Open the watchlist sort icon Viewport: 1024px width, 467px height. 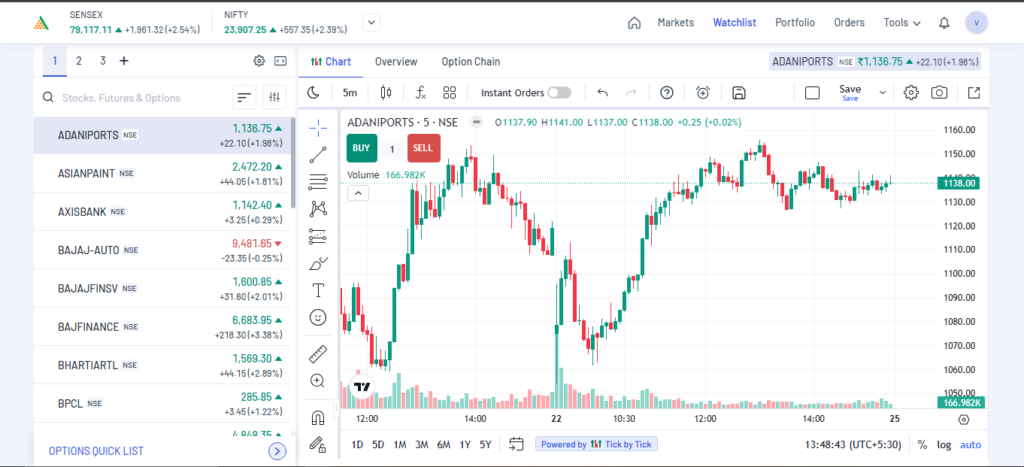point(244,97)
